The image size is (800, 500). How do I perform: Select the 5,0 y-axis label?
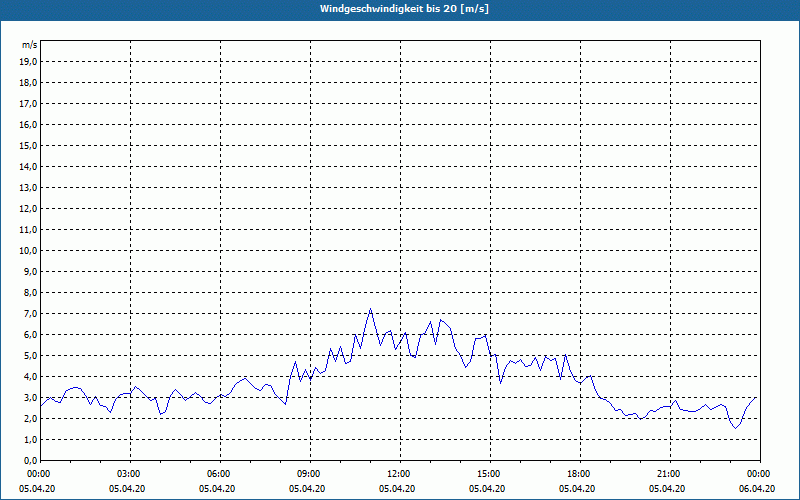30,356
